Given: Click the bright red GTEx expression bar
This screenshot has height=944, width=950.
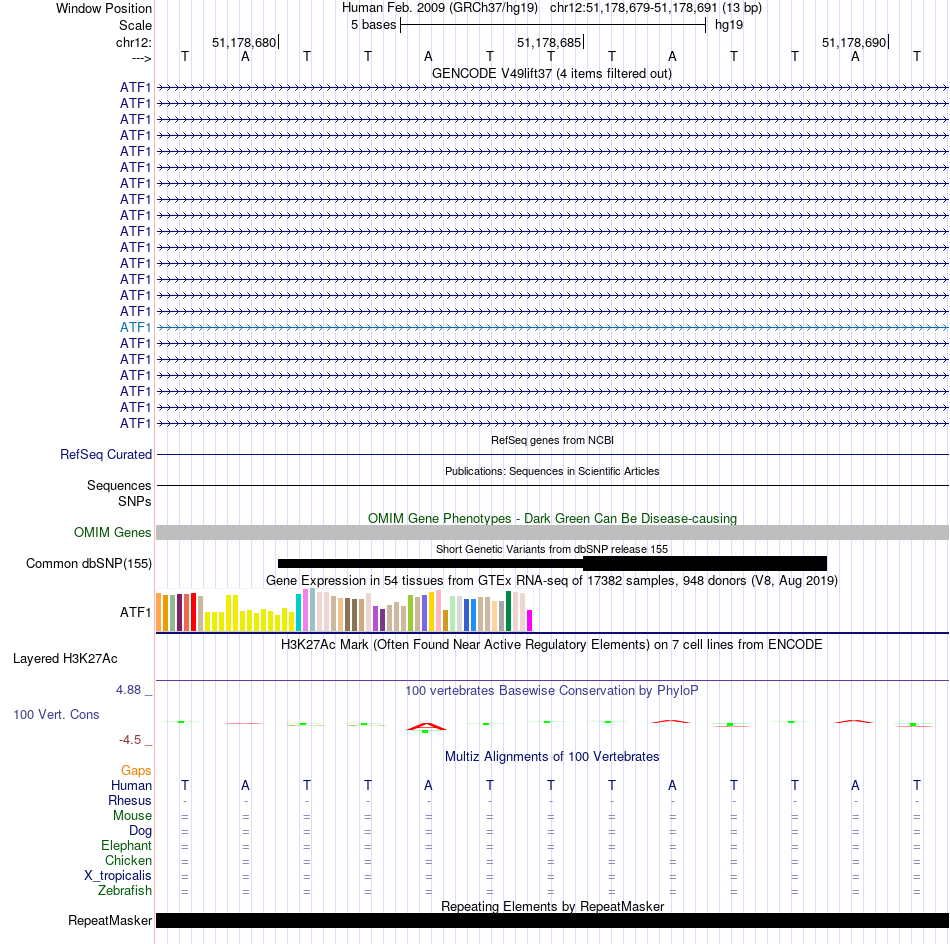Looking at the screenshot, I should coord(193,612).
